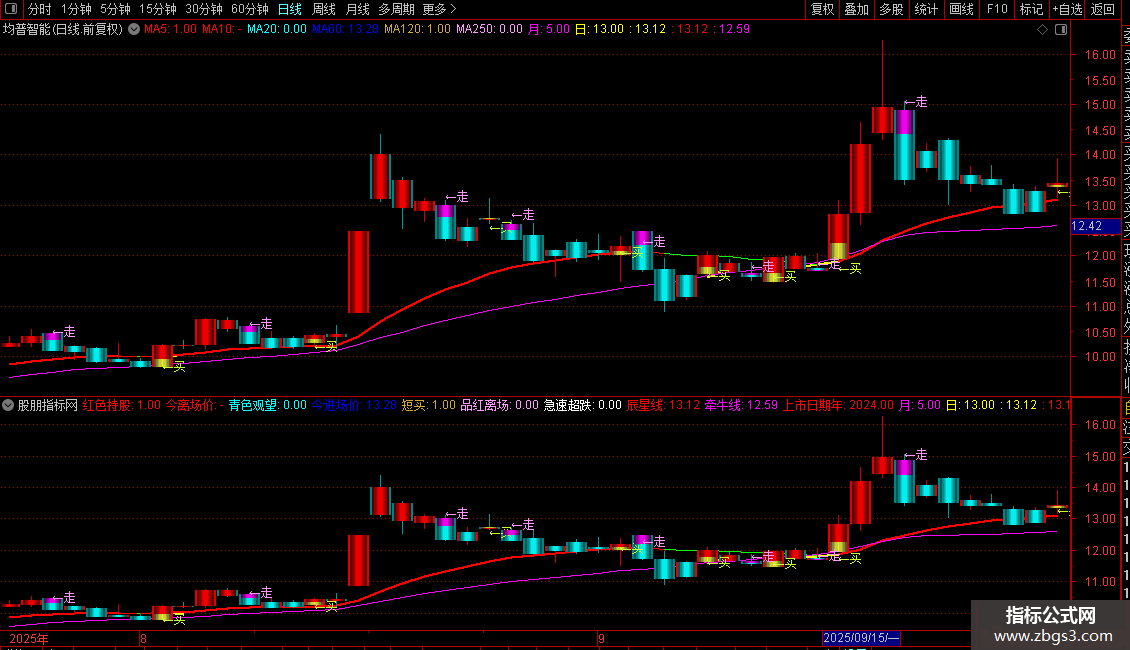Open the 多股 multi-stock view

point(891,9)
